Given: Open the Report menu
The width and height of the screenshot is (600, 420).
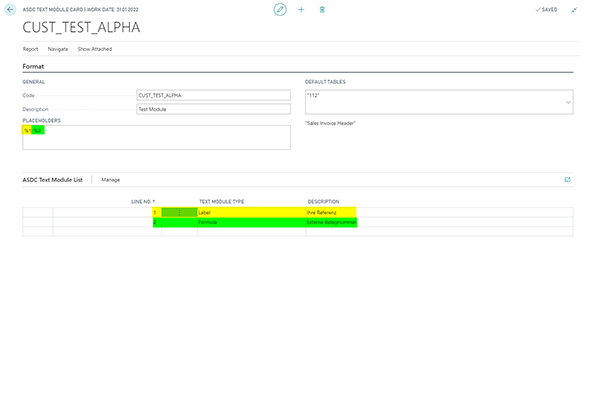Looking at the screenshot, I should 31,48.
